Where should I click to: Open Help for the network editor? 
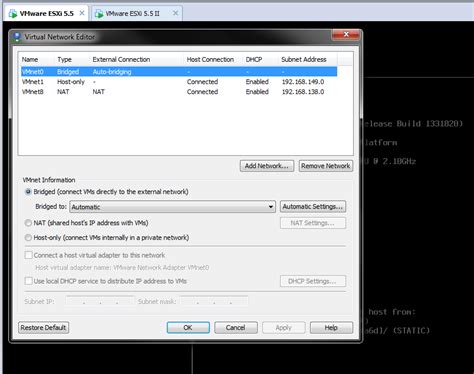(x=331, y=328)
